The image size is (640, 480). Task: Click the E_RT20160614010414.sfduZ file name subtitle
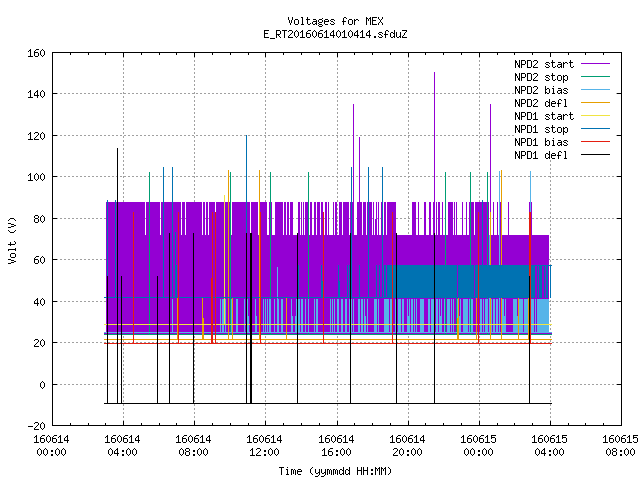335,34
